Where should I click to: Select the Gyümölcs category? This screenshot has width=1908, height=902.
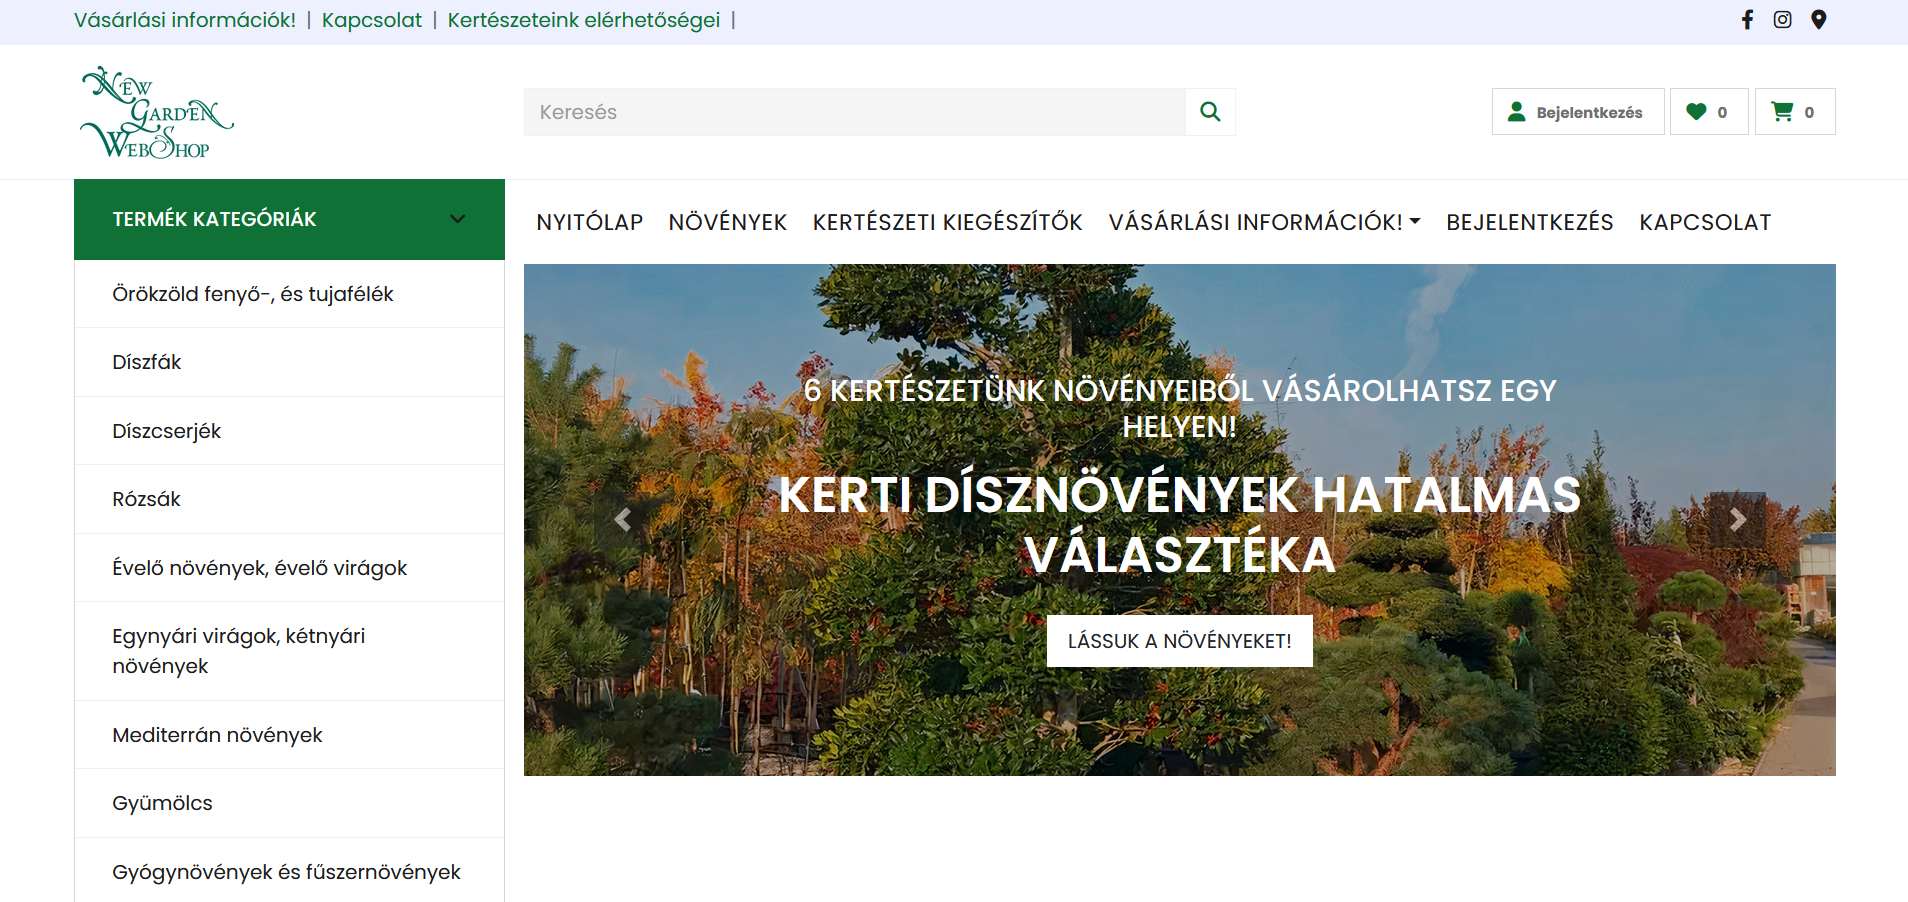point(289,803)
